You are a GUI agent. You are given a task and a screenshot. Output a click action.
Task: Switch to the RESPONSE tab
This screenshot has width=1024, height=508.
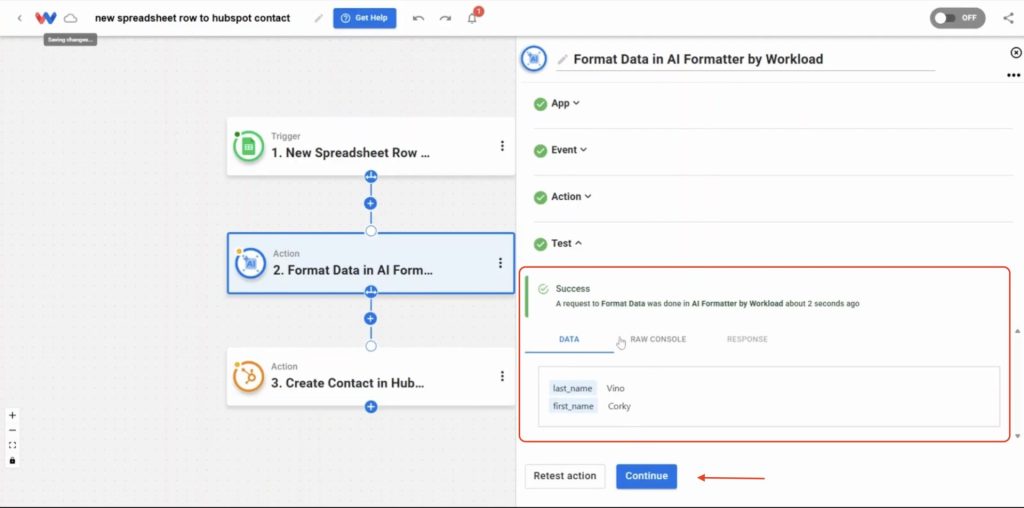click(x=747, y=340)
